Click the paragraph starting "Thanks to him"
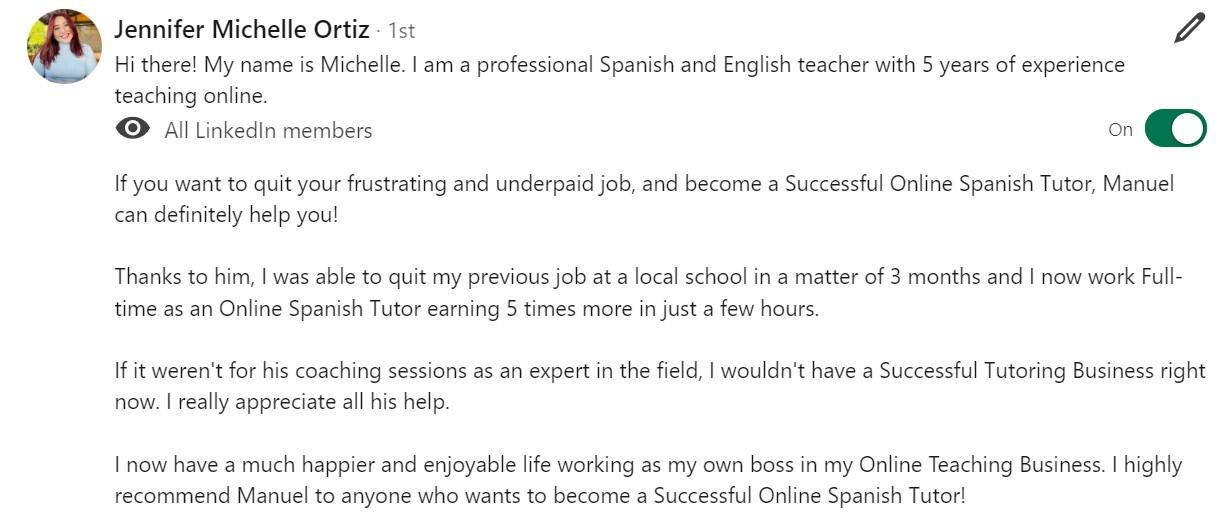This screenshot has height=517, width=1220. coord(648,277)
